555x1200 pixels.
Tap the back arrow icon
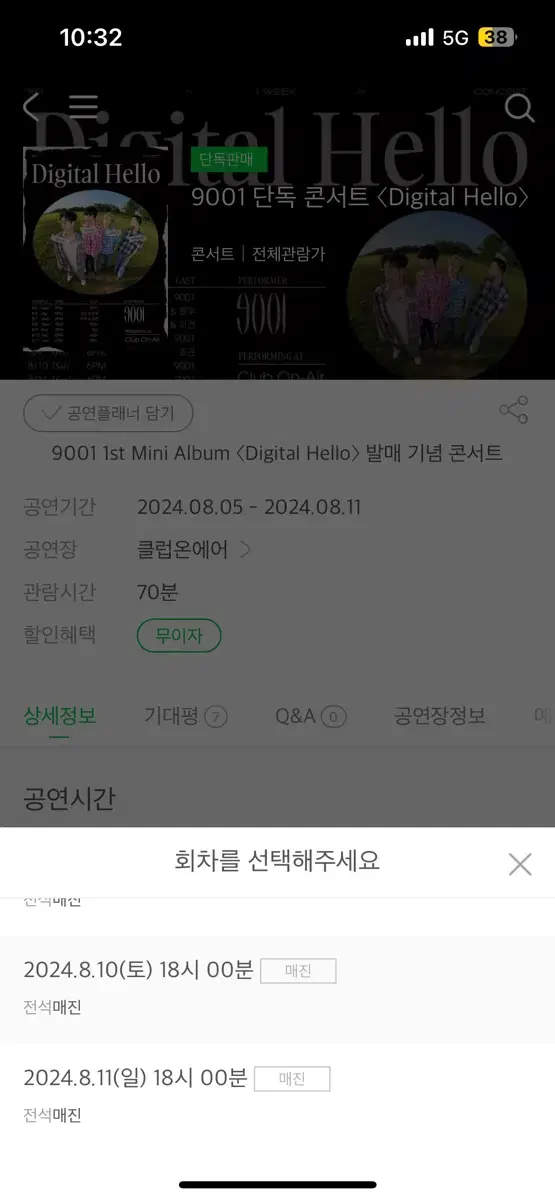coord(31,107)
